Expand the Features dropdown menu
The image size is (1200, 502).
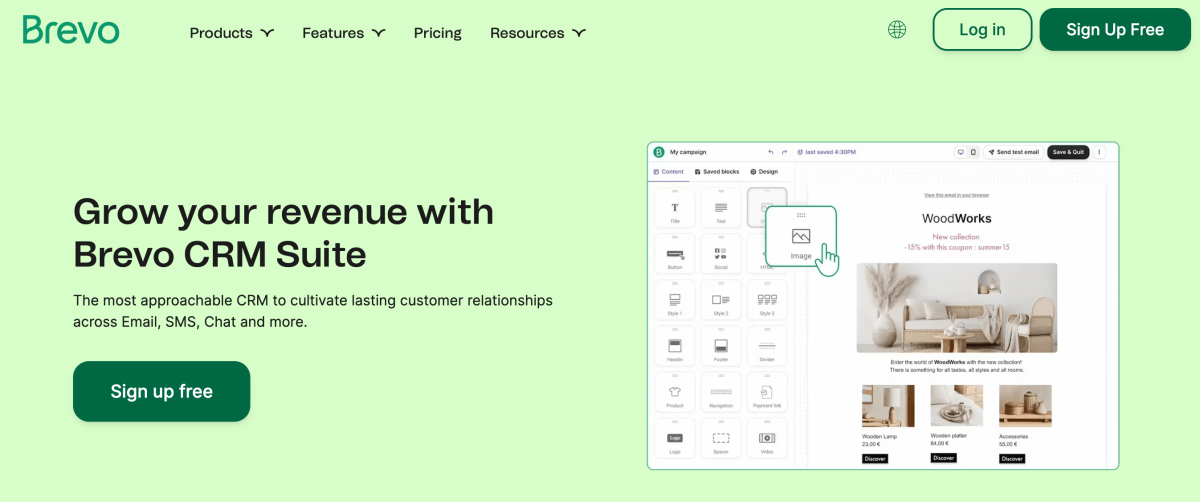pos(344,33)
